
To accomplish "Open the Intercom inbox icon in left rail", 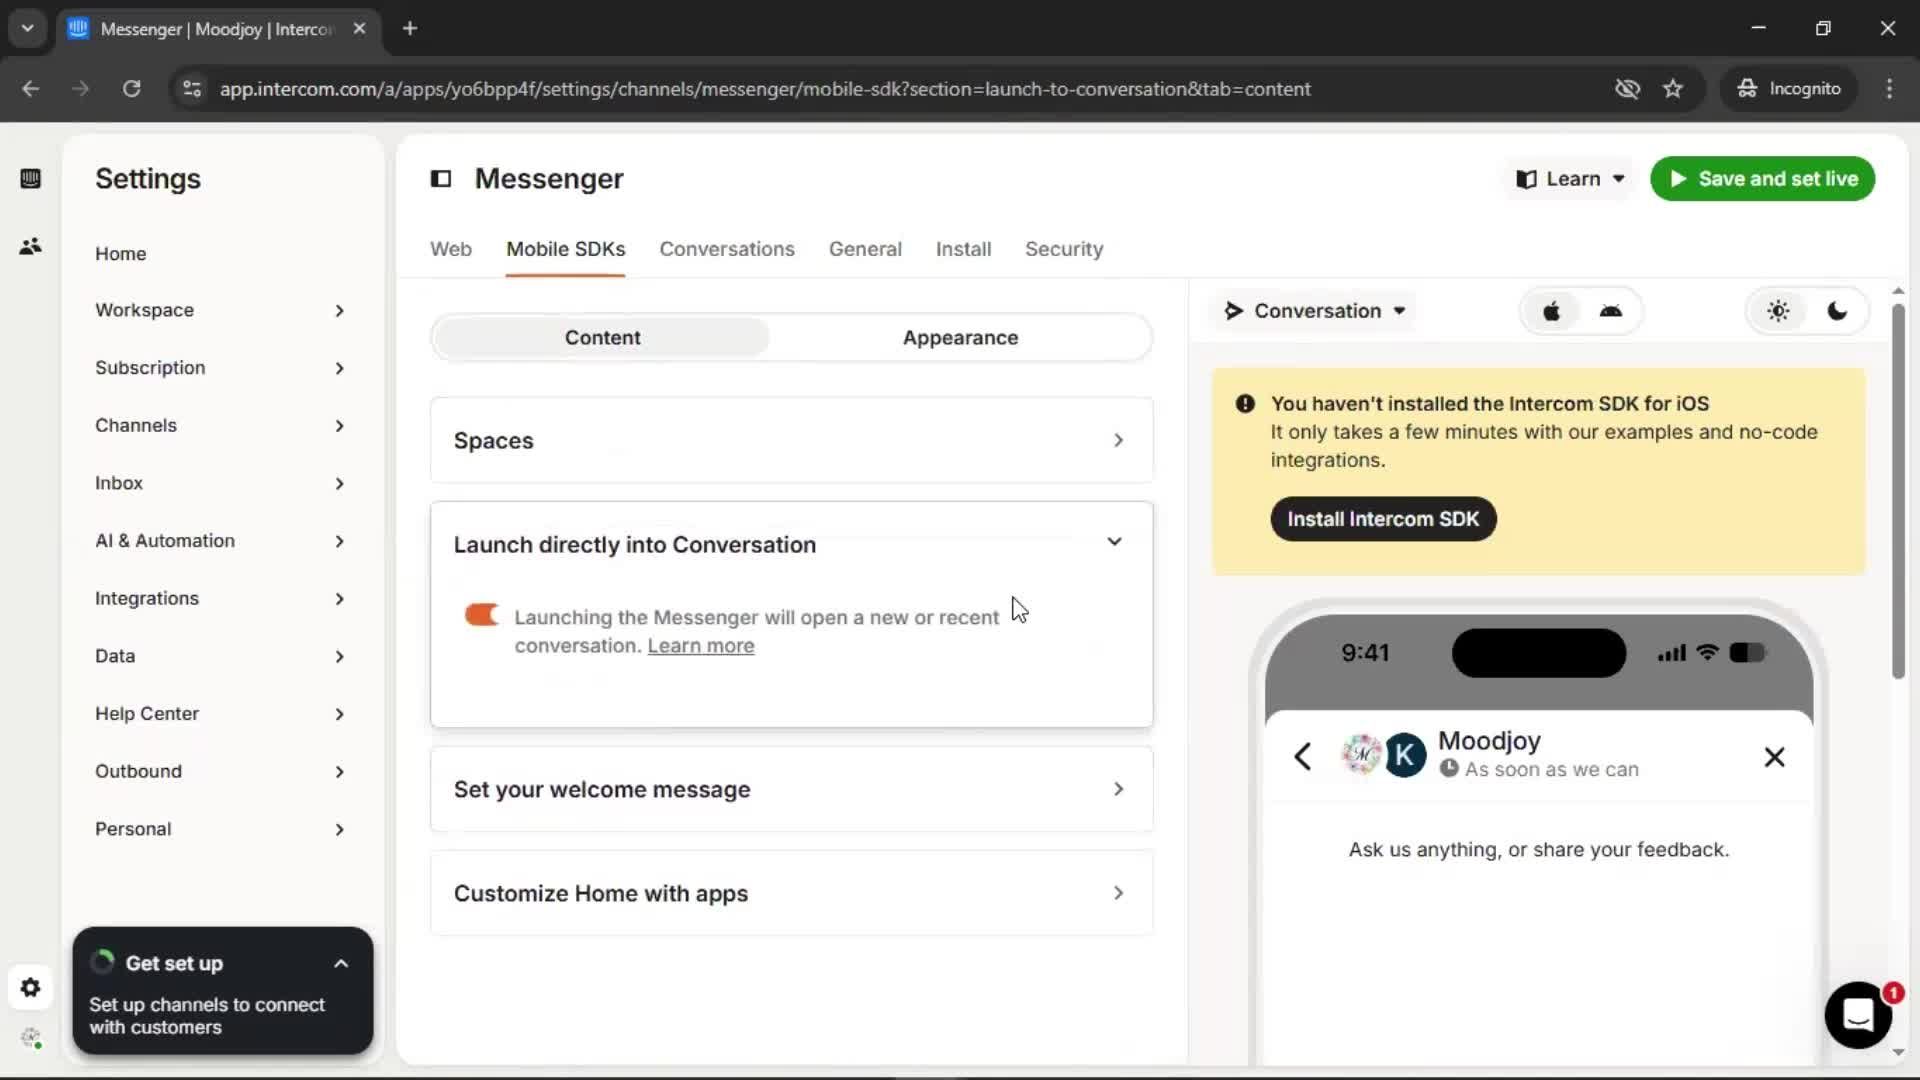I will pos(30,179).
